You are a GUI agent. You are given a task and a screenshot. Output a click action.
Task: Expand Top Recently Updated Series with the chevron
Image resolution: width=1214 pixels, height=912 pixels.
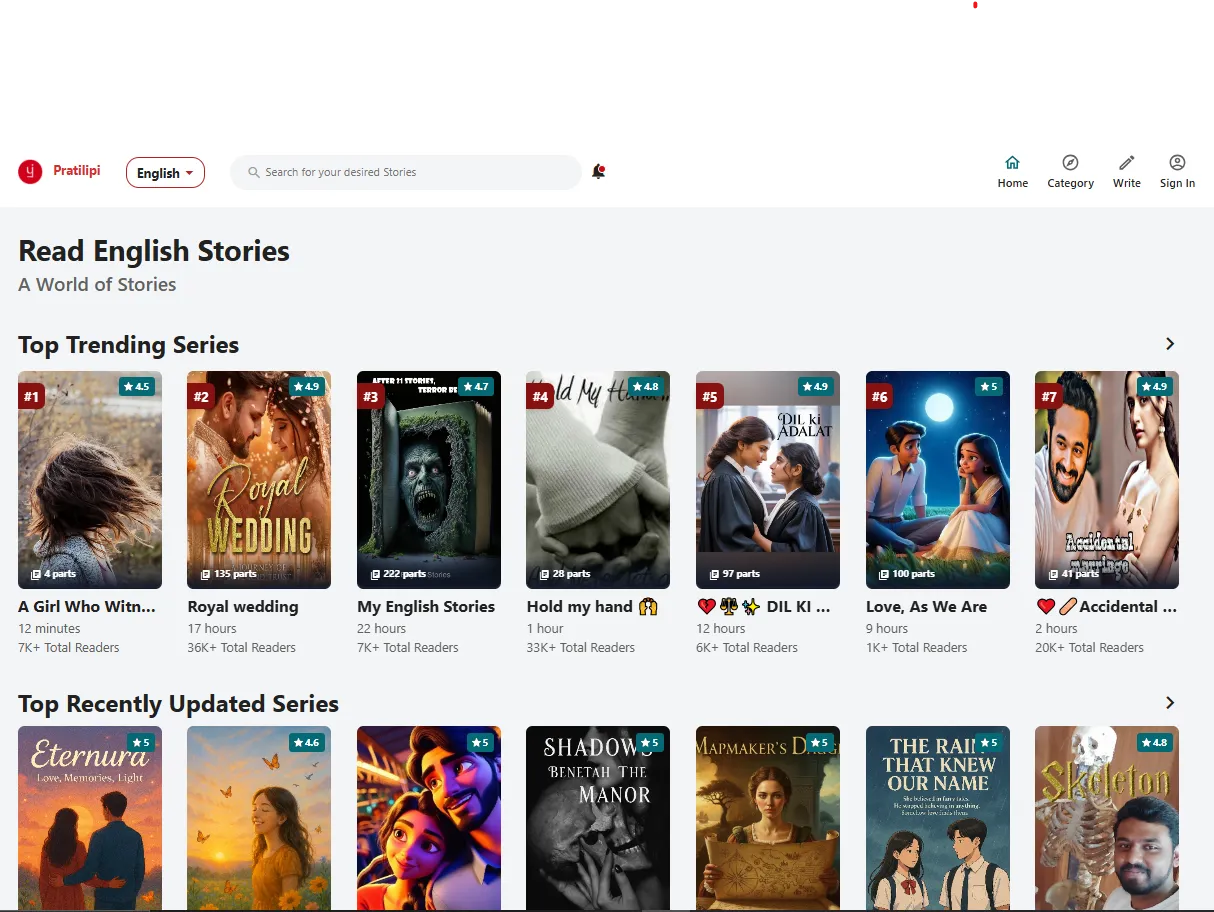coord(1169,702)
